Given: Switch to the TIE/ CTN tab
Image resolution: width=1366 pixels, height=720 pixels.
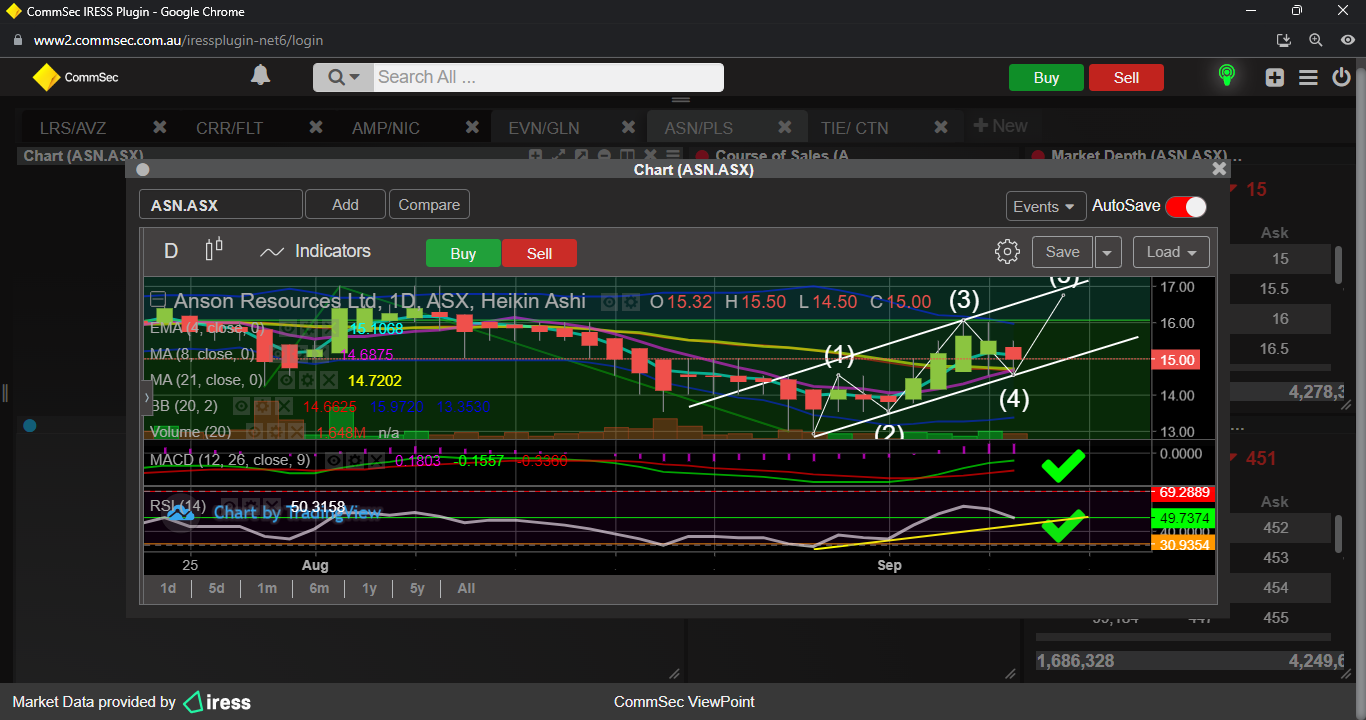Looking at the screenshot, I should (855, 128).
